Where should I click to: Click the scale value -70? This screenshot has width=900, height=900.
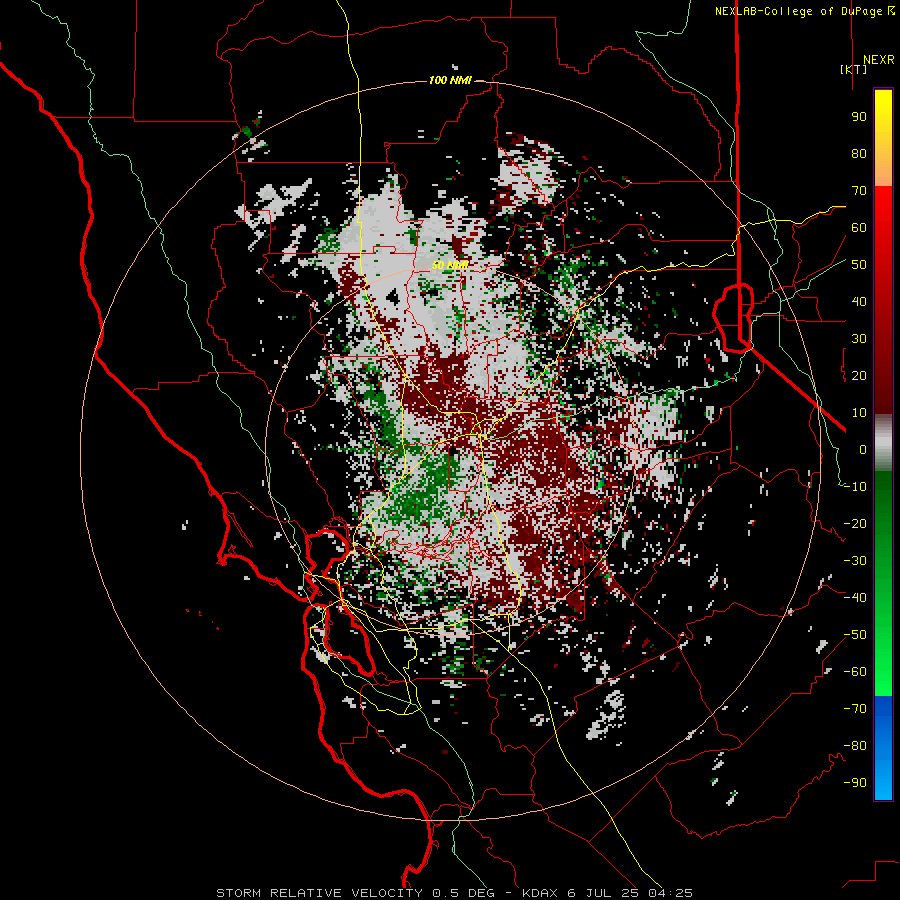coord(855,709)
